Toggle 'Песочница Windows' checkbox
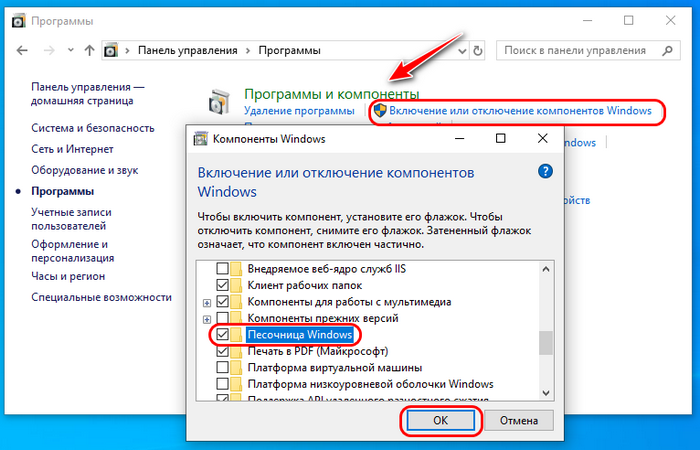 (x=222, y=335)
